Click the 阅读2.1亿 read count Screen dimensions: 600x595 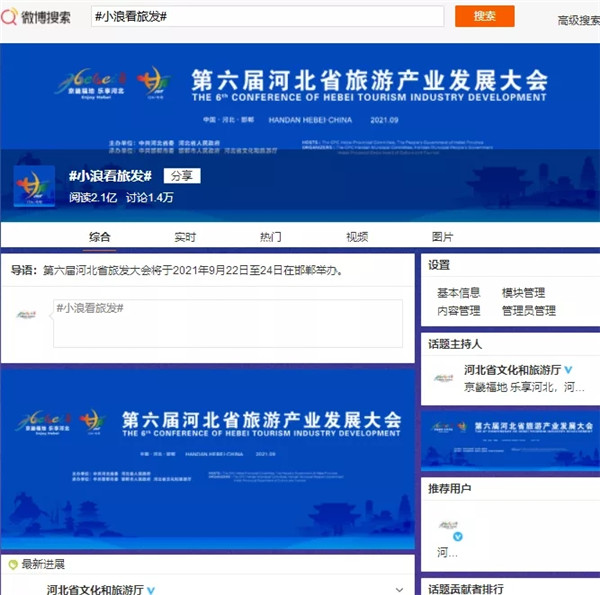(x=93, y=197)
